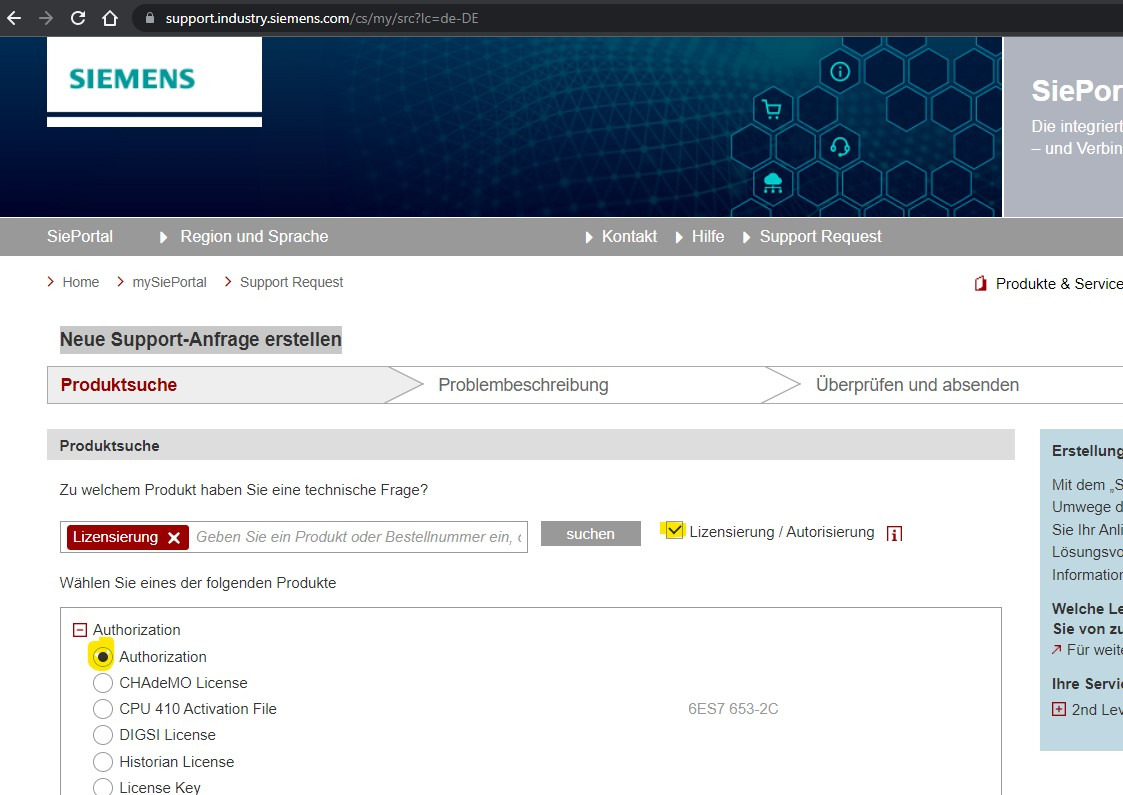Go to mySiePortal breadcrumb link
The height and width of the screenshot is (795, 1123).
(169, 282)
